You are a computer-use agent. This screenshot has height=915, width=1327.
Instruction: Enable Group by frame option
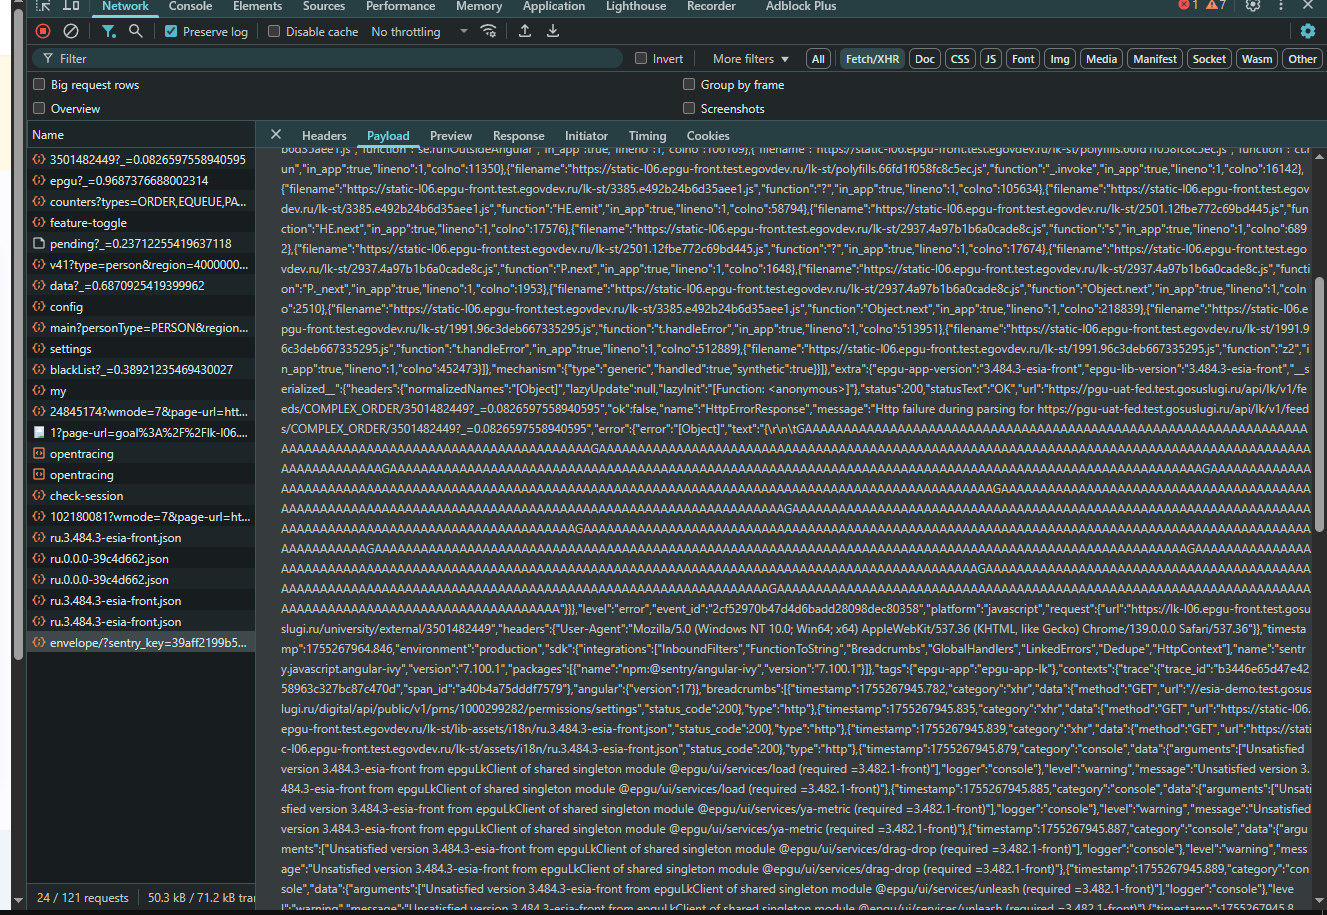point(689,84)
